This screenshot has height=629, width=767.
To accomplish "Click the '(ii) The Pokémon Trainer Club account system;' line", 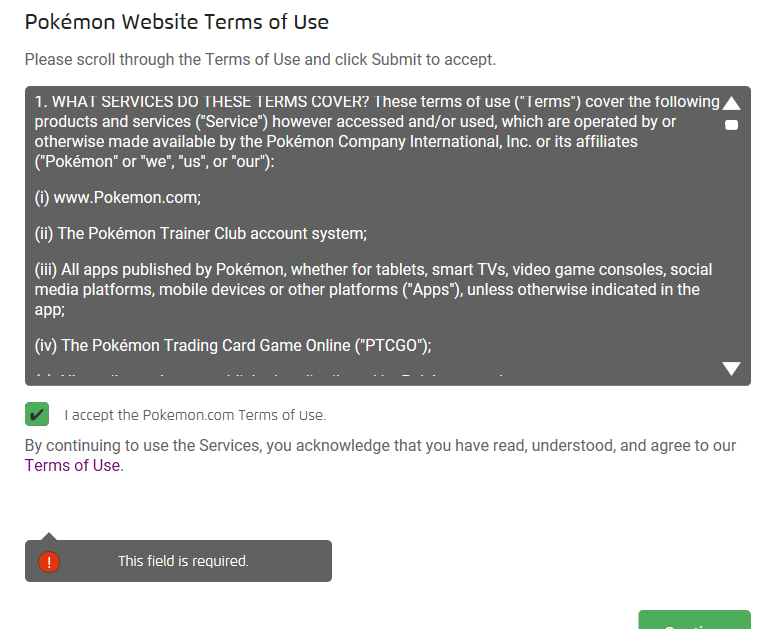I will 201,233.
